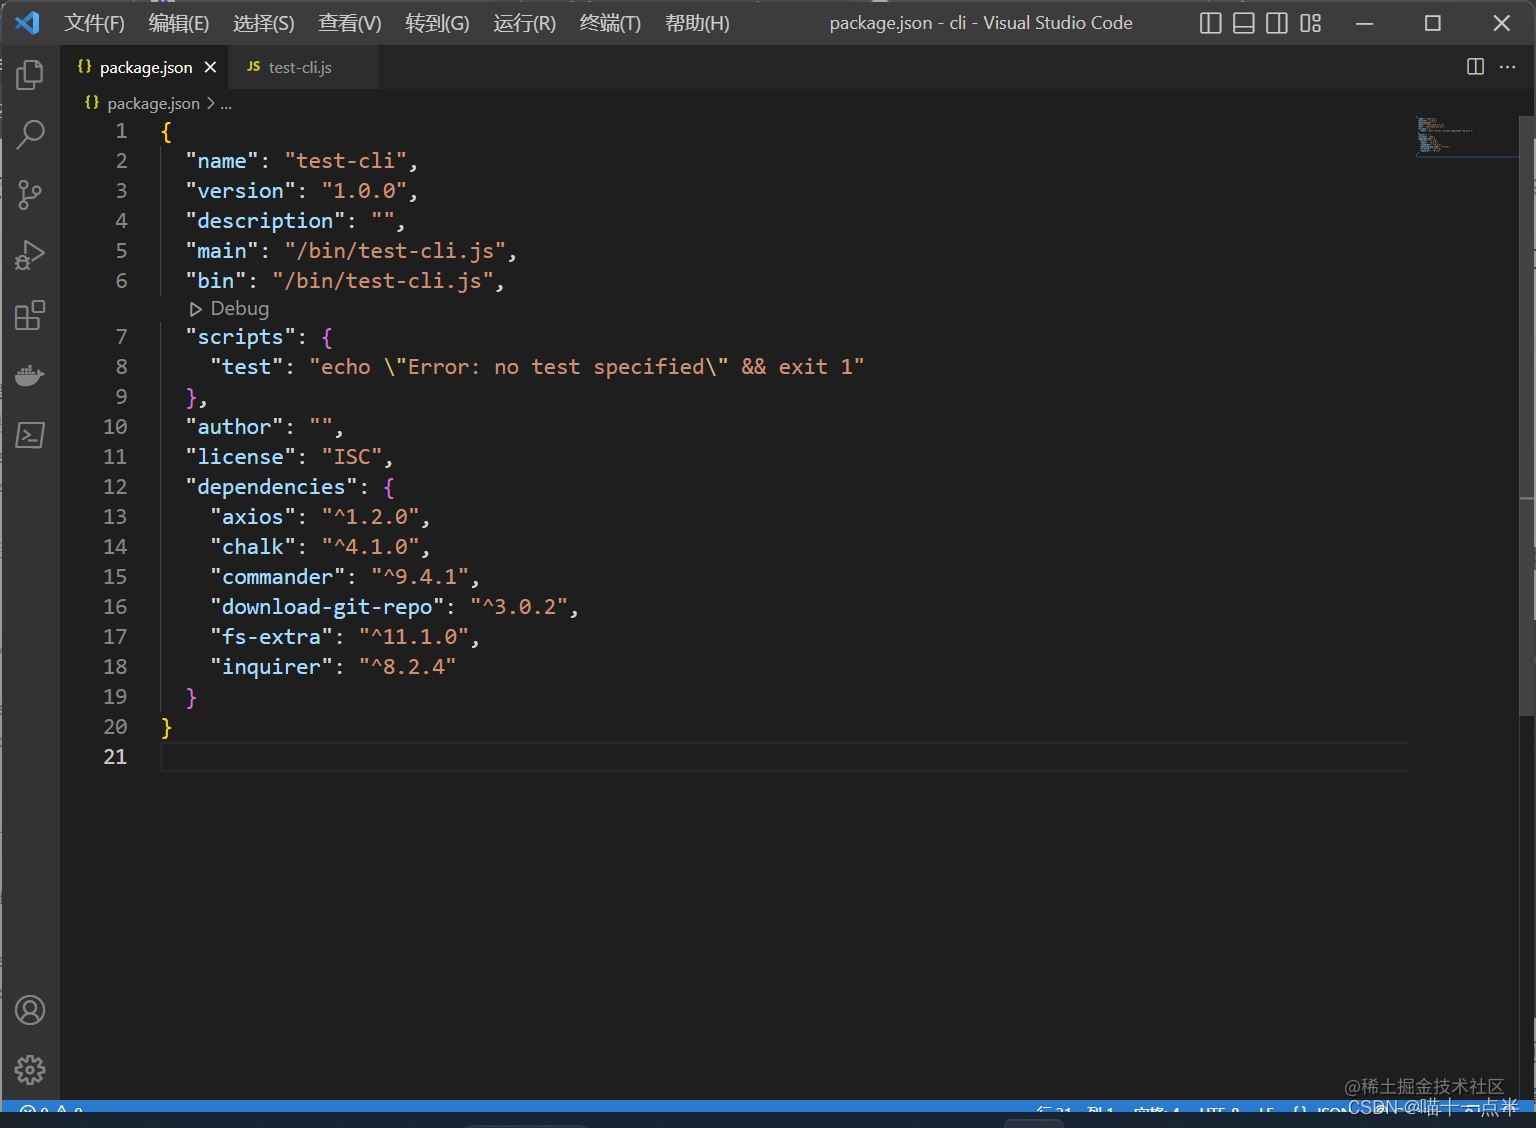Click the "bin" key on line 6

[x=215, y=281]
